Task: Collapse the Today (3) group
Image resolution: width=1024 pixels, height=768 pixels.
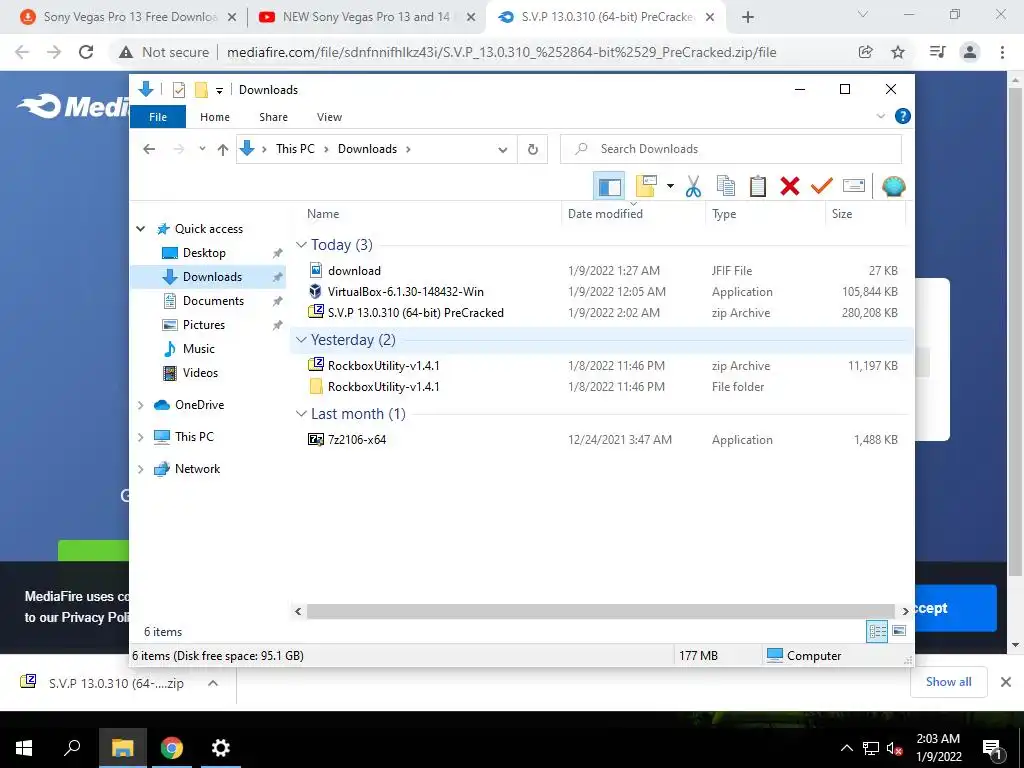Action: coord(301,245)
